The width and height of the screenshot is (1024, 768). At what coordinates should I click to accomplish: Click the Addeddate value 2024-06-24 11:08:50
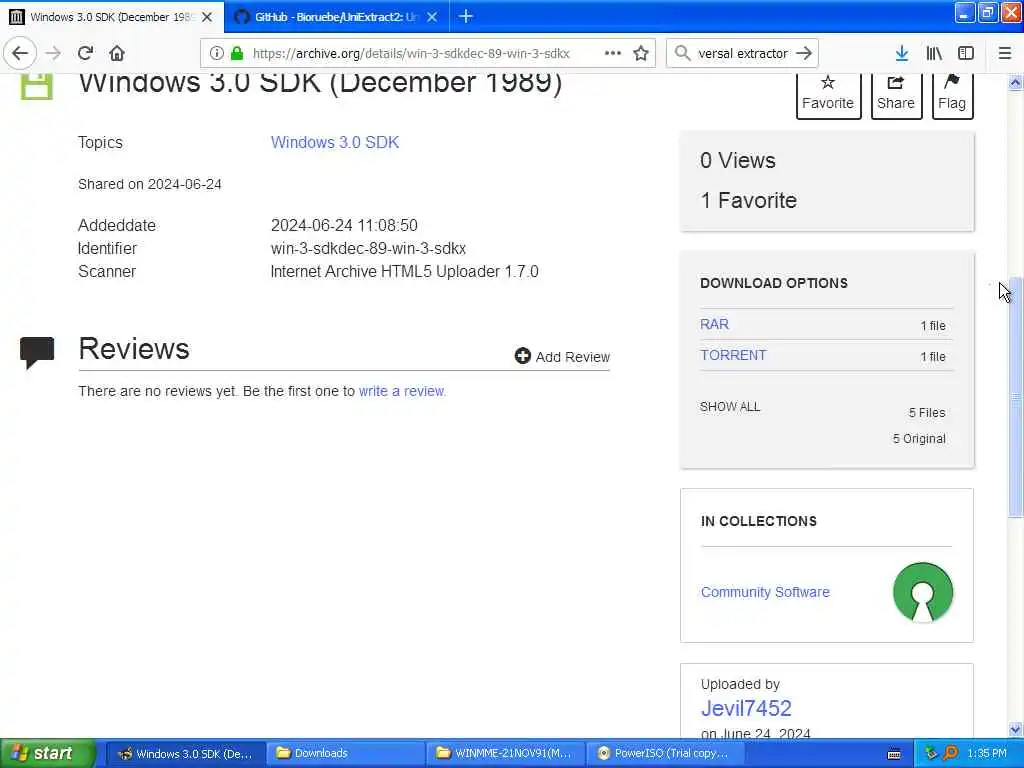pos(344,225)
